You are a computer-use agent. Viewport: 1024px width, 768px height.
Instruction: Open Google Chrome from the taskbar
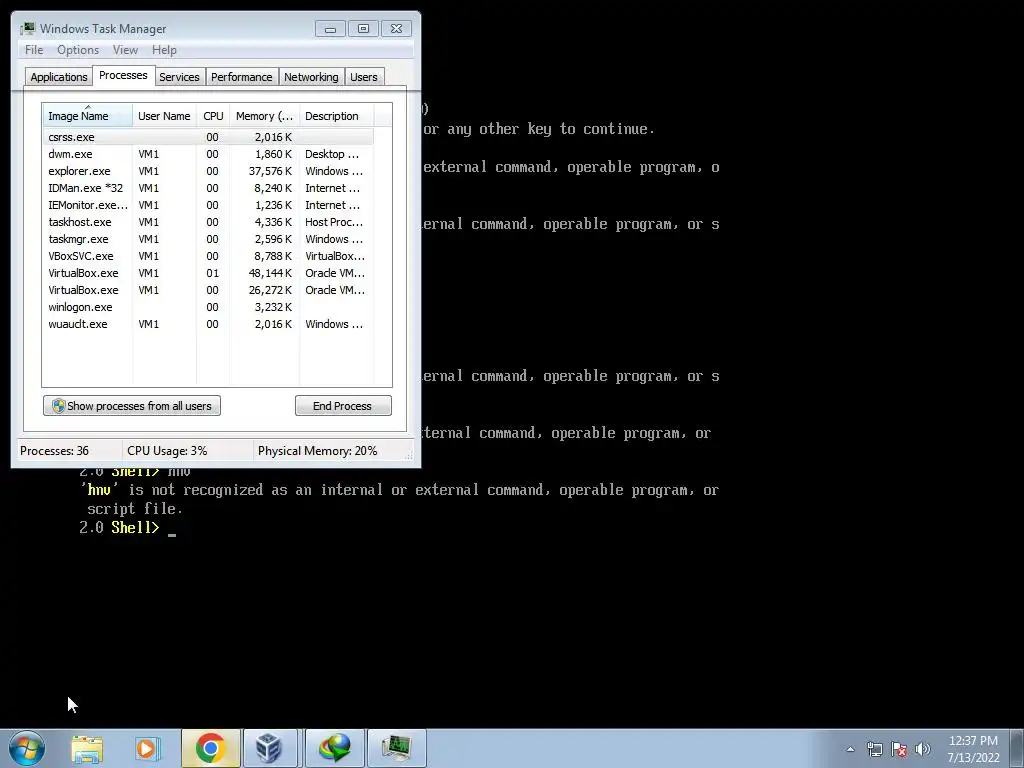coord(210,748)
